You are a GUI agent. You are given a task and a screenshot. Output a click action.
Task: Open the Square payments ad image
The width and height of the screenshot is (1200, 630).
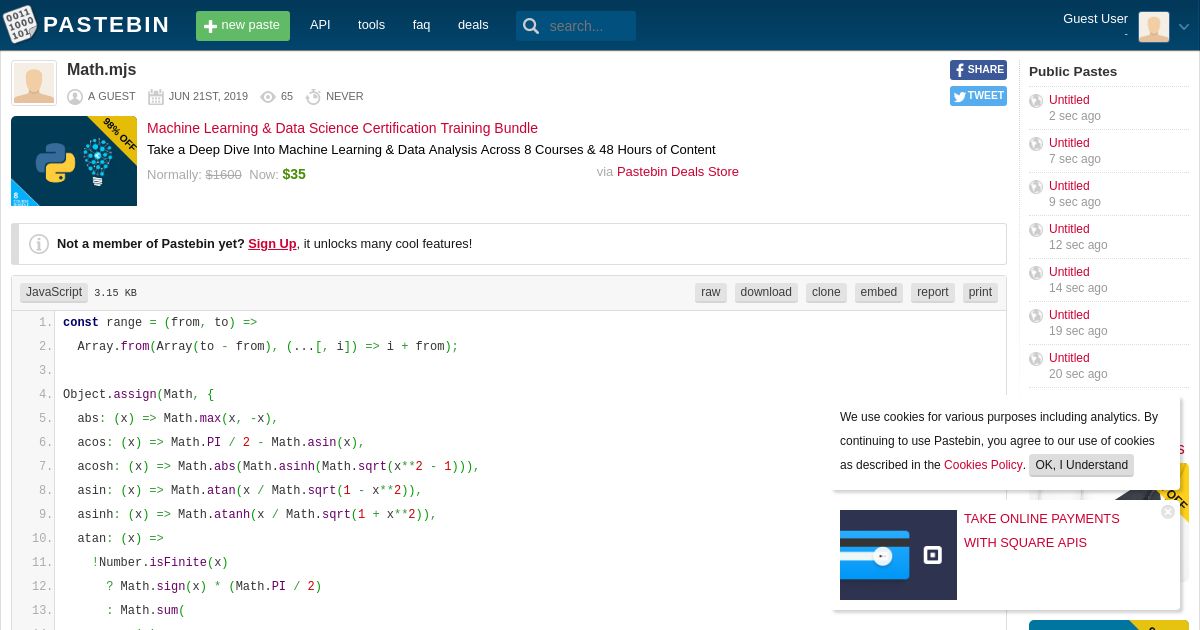[898, 555]
